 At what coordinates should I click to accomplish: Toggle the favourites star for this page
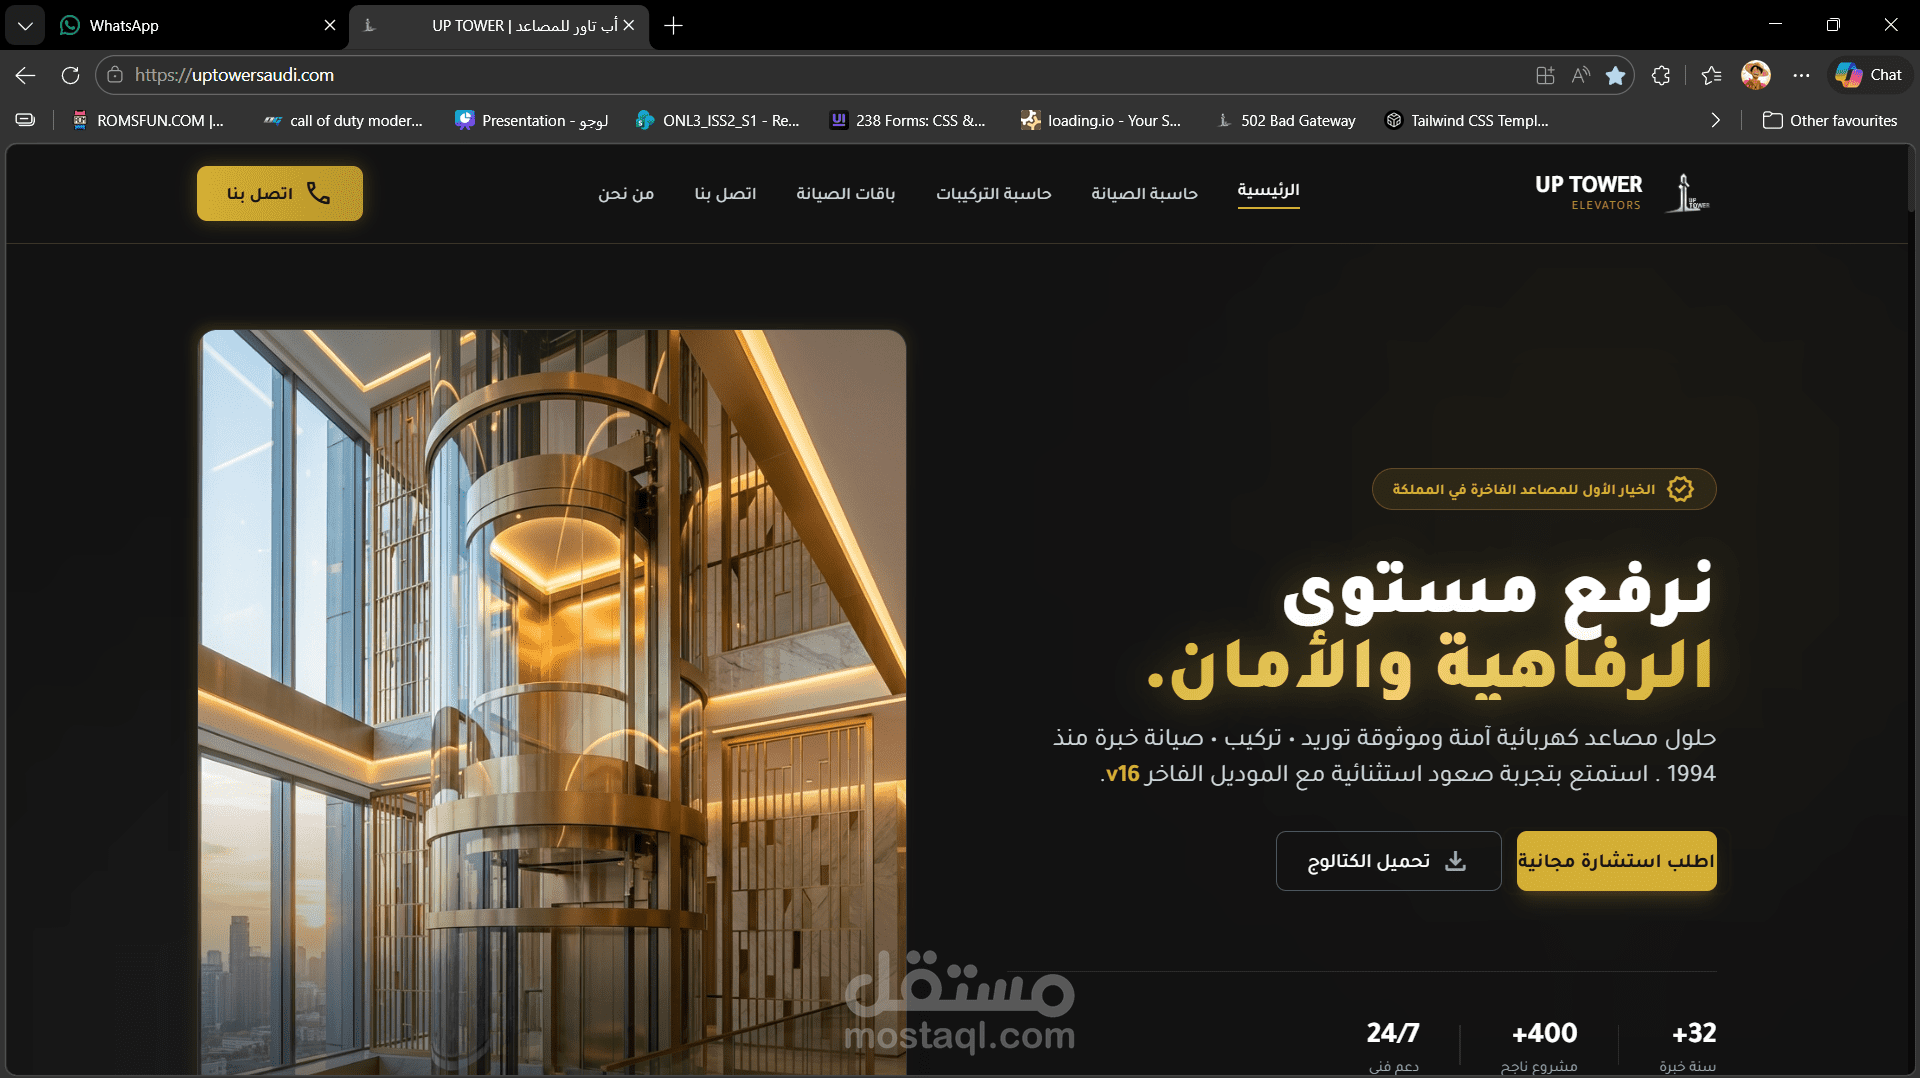[1615, 75]
